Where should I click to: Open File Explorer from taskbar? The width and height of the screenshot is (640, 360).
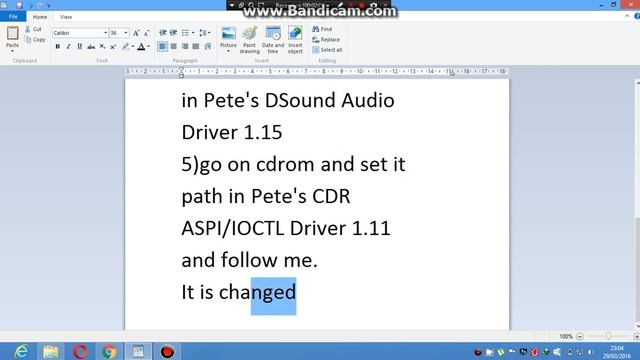pos(51,351)
